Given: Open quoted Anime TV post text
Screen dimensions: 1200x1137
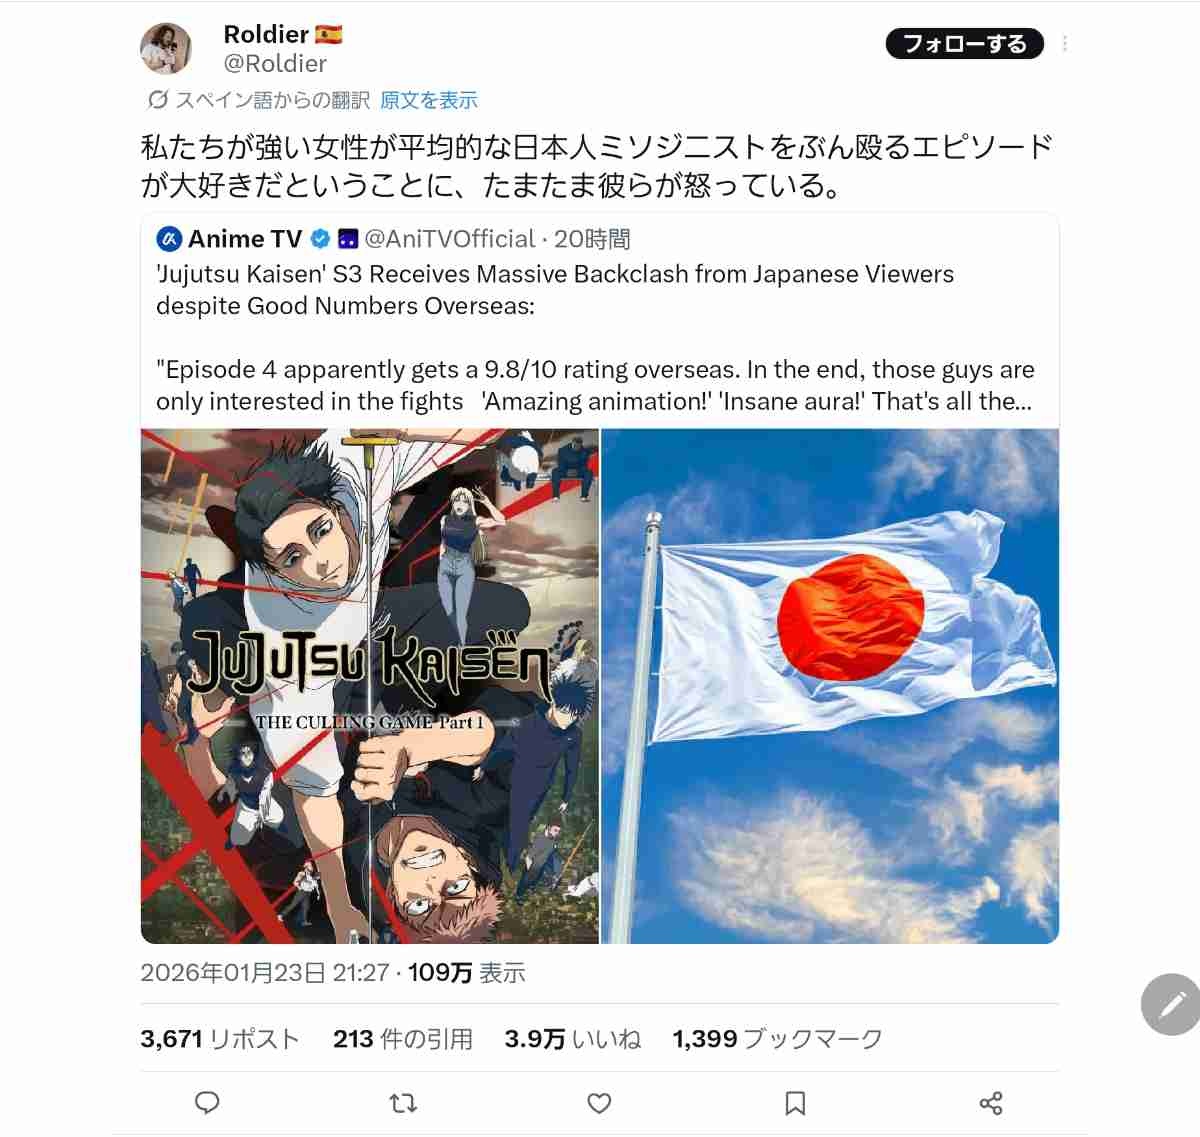Looking at the screenshot, I should tap(597, 338).
